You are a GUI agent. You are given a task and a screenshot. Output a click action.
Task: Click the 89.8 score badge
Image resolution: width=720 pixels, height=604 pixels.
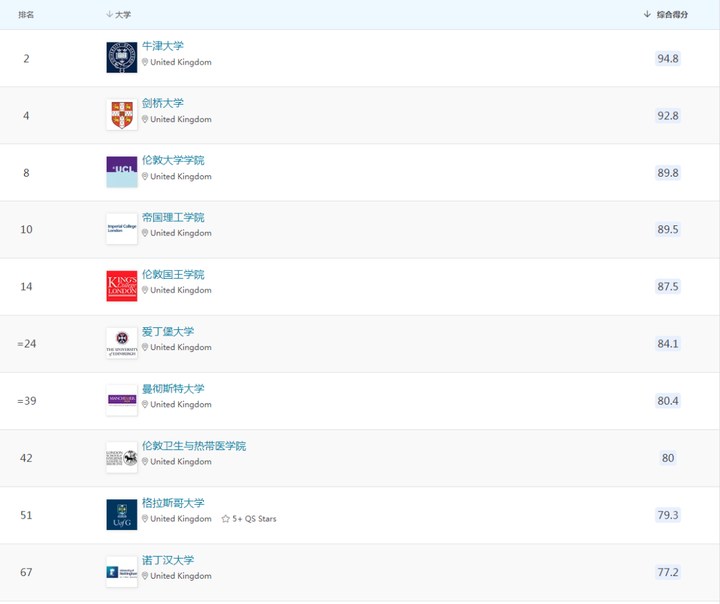(x=668, y=173)
